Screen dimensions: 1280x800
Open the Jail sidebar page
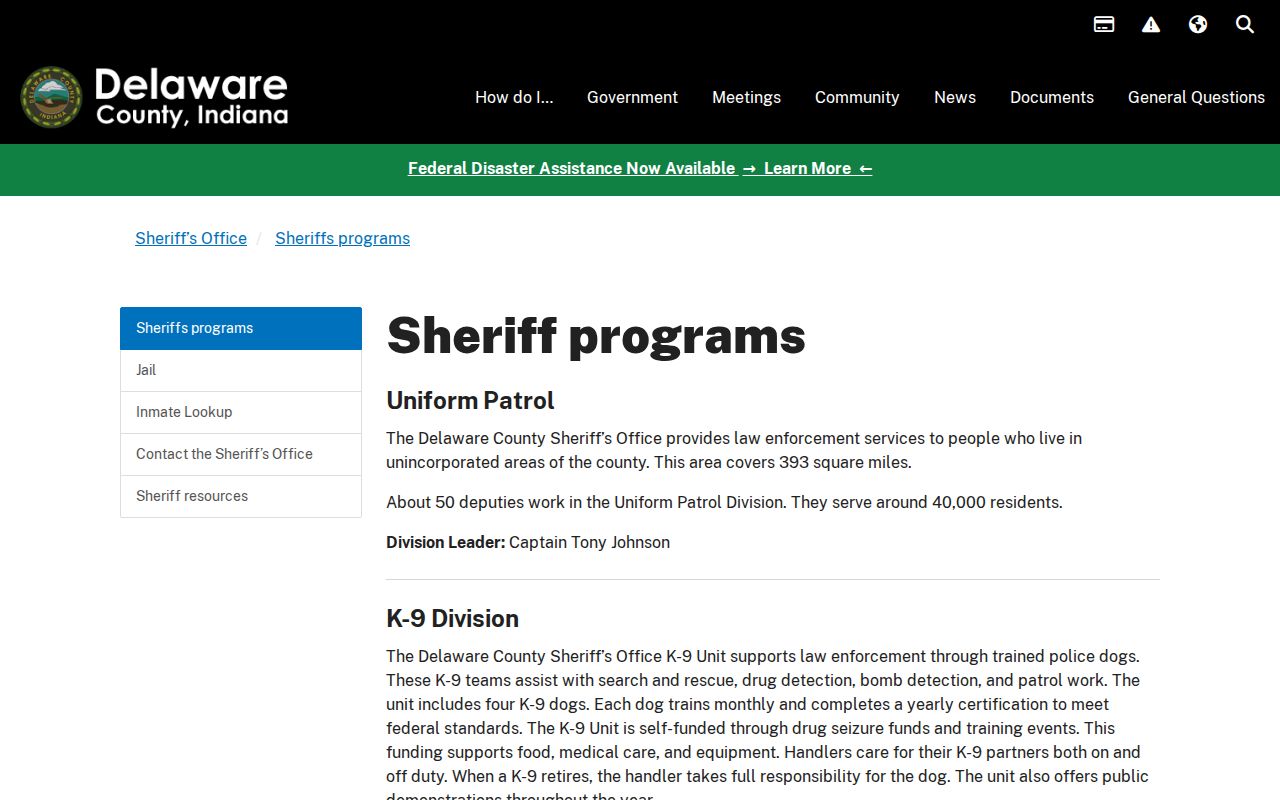click(241, 370)
